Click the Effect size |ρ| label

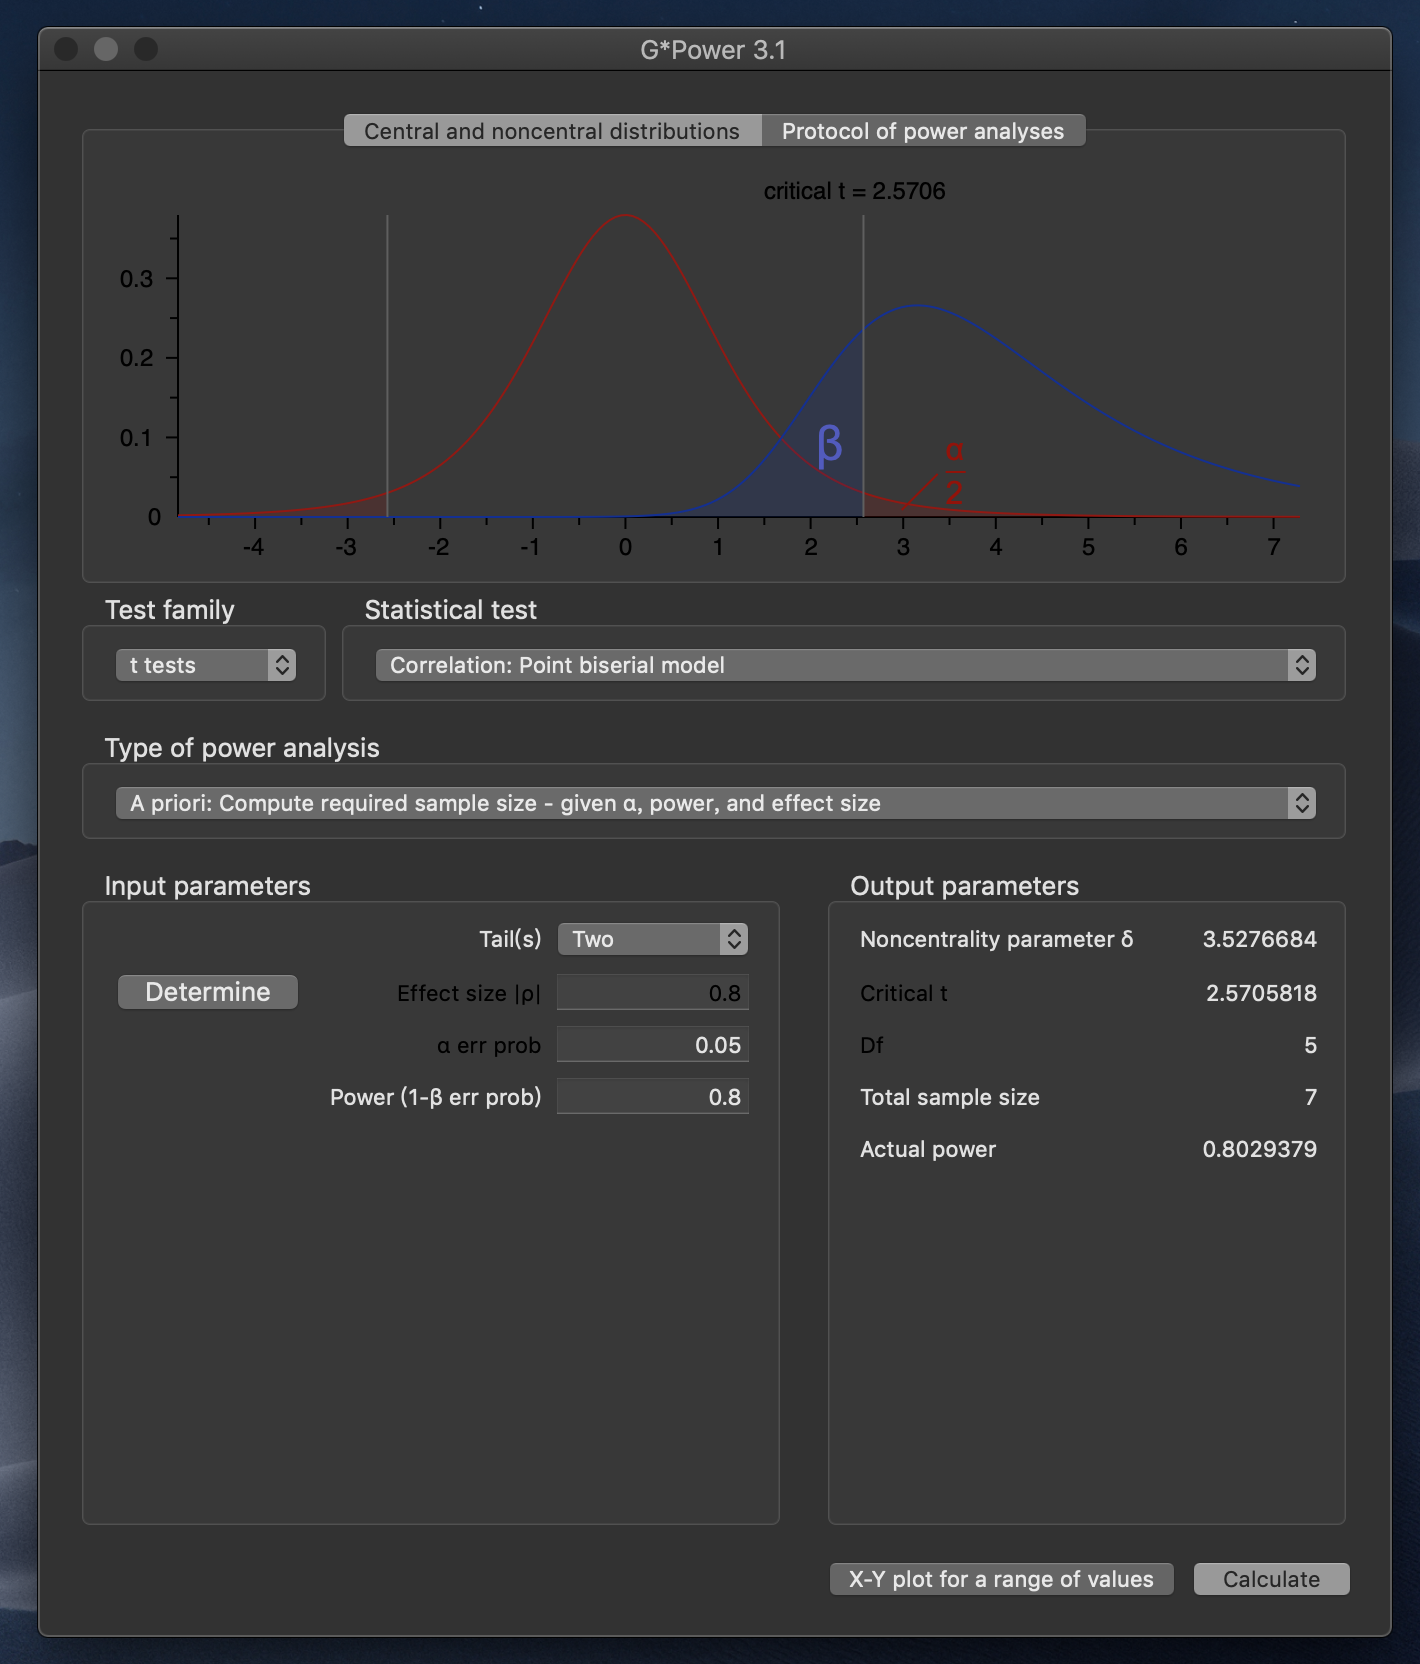point(468,993)
